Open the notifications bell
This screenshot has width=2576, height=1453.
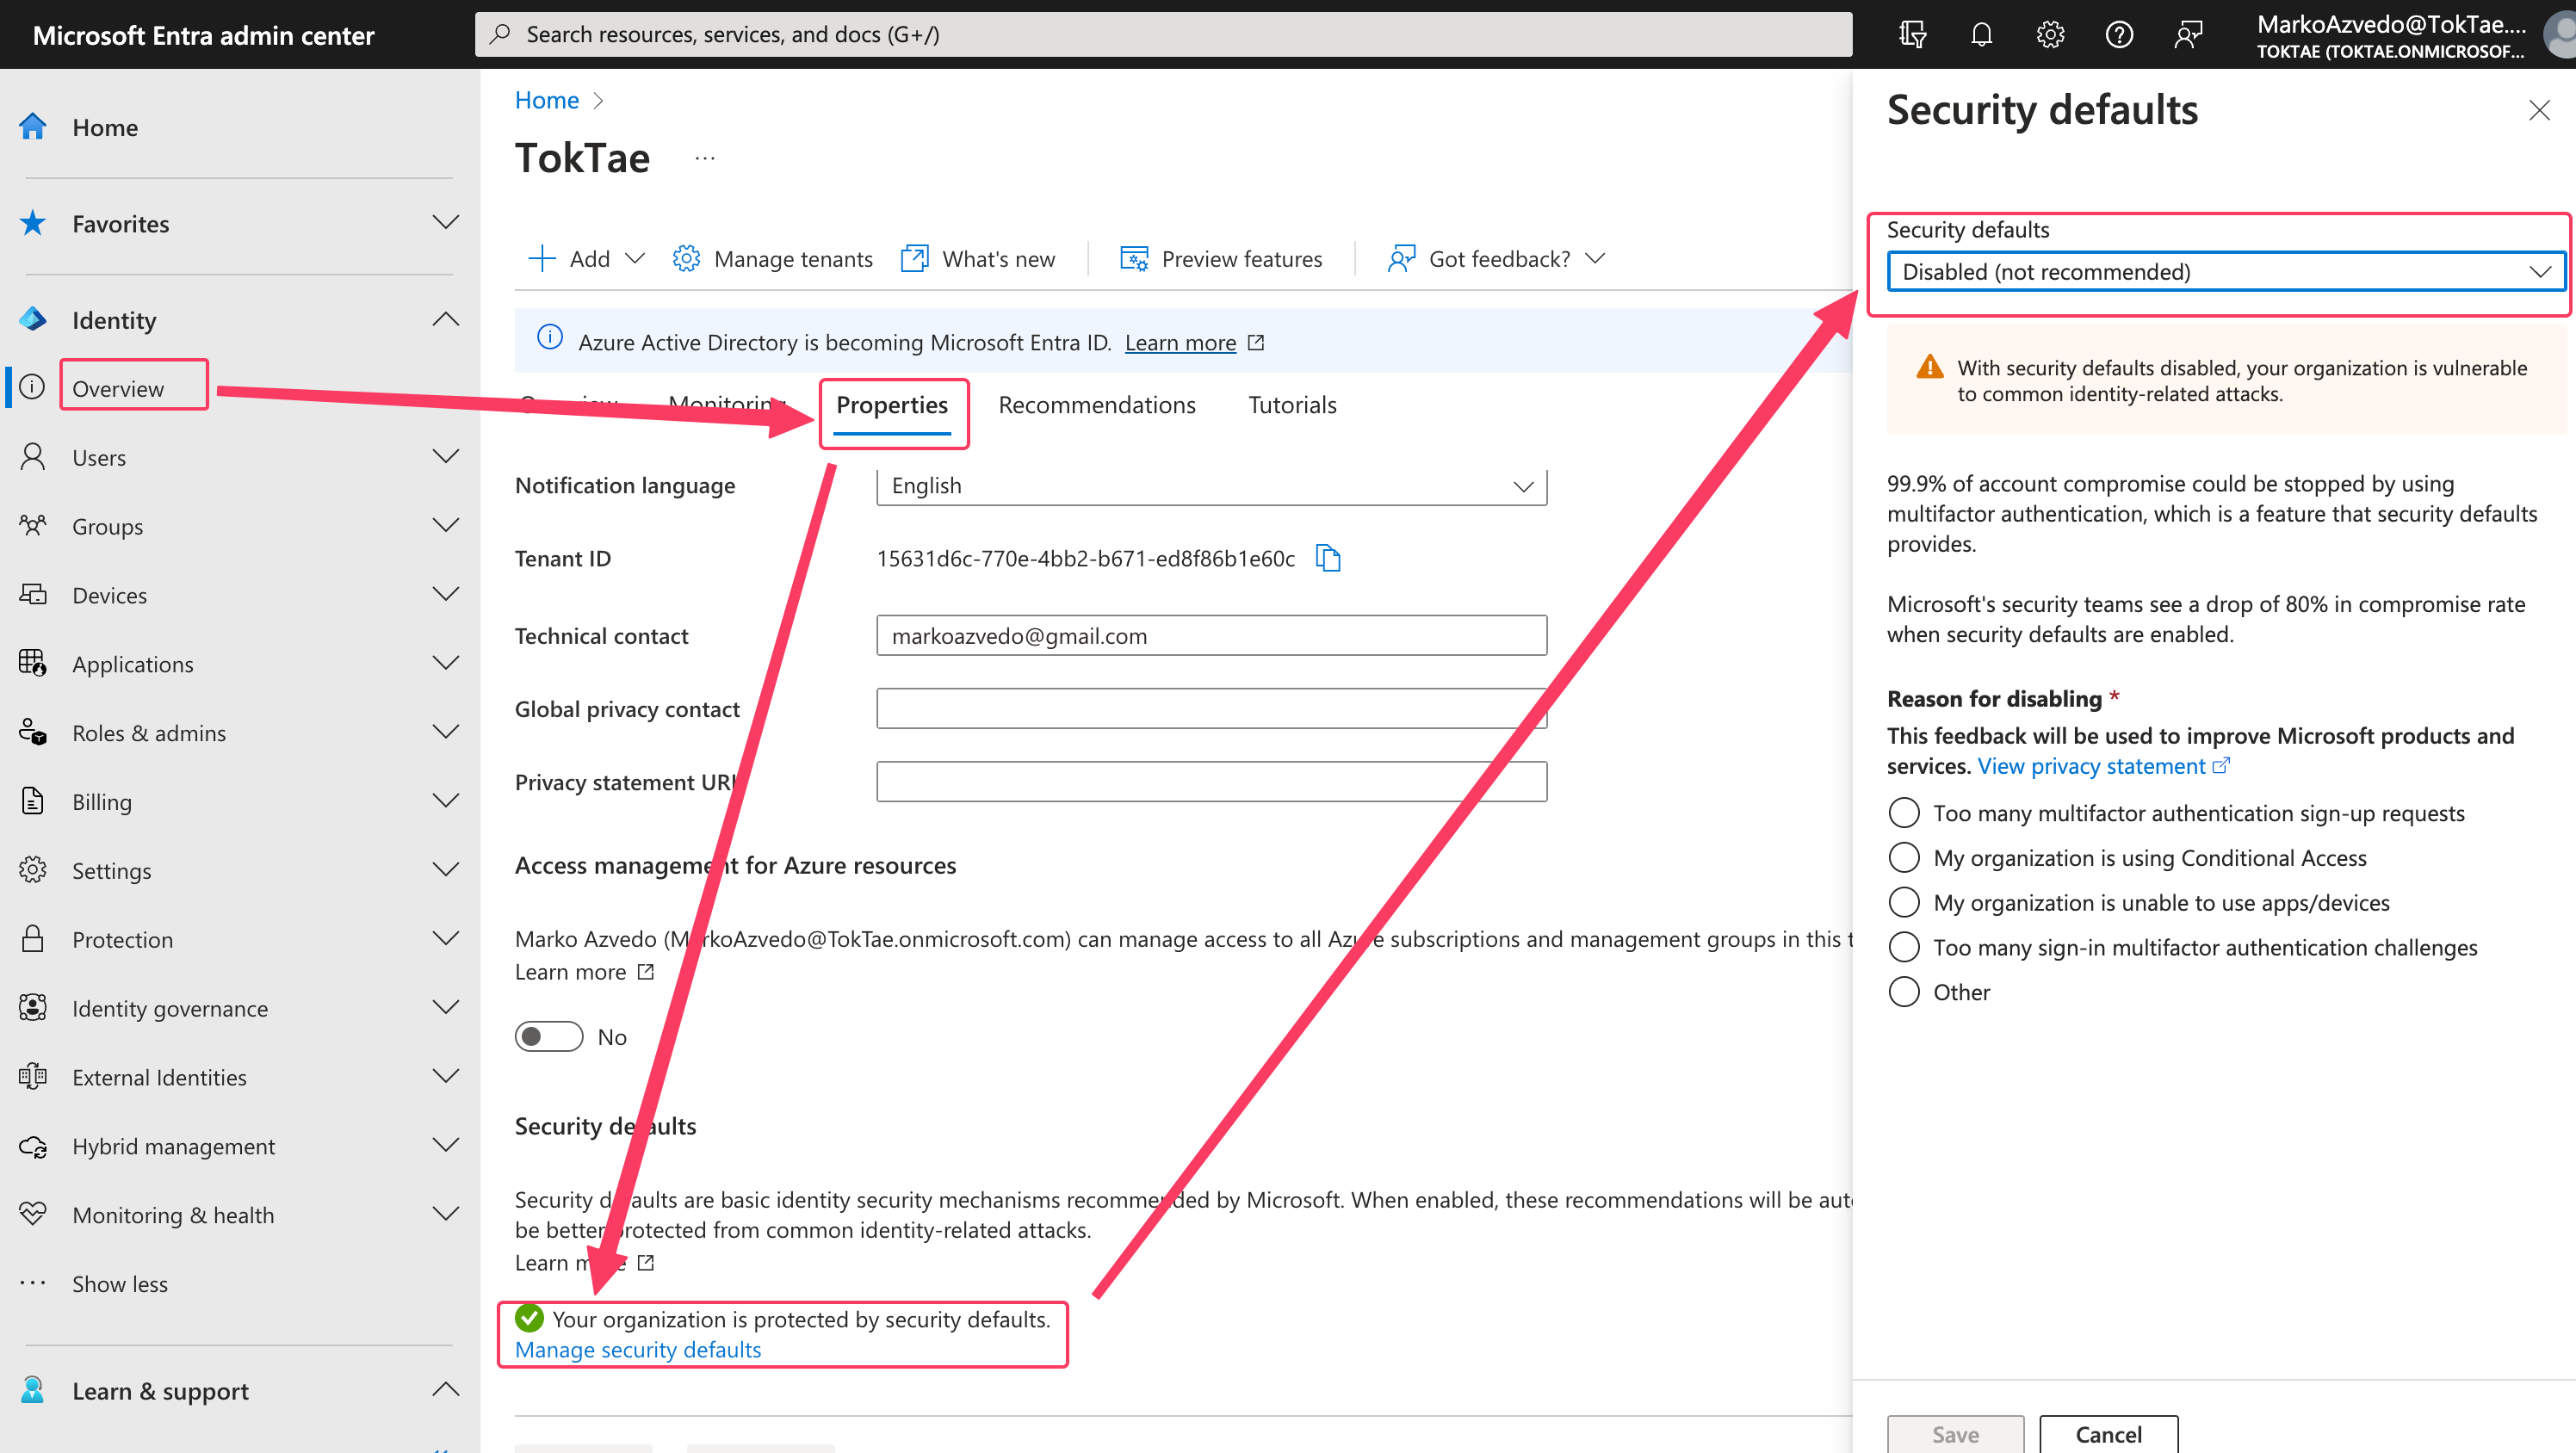click(1981, 33)
